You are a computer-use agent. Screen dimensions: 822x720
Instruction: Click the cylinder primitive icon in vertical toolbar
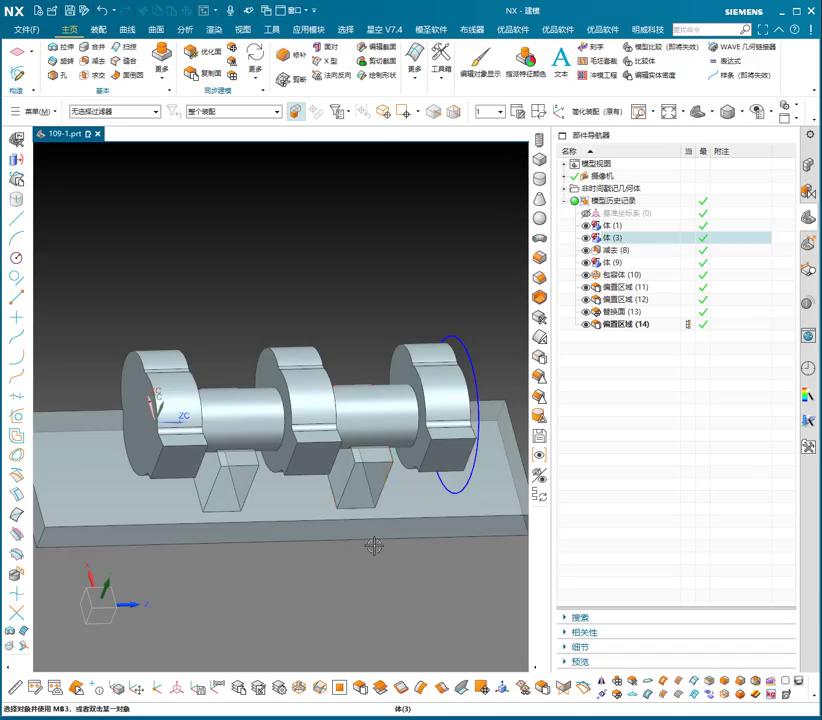540,179
